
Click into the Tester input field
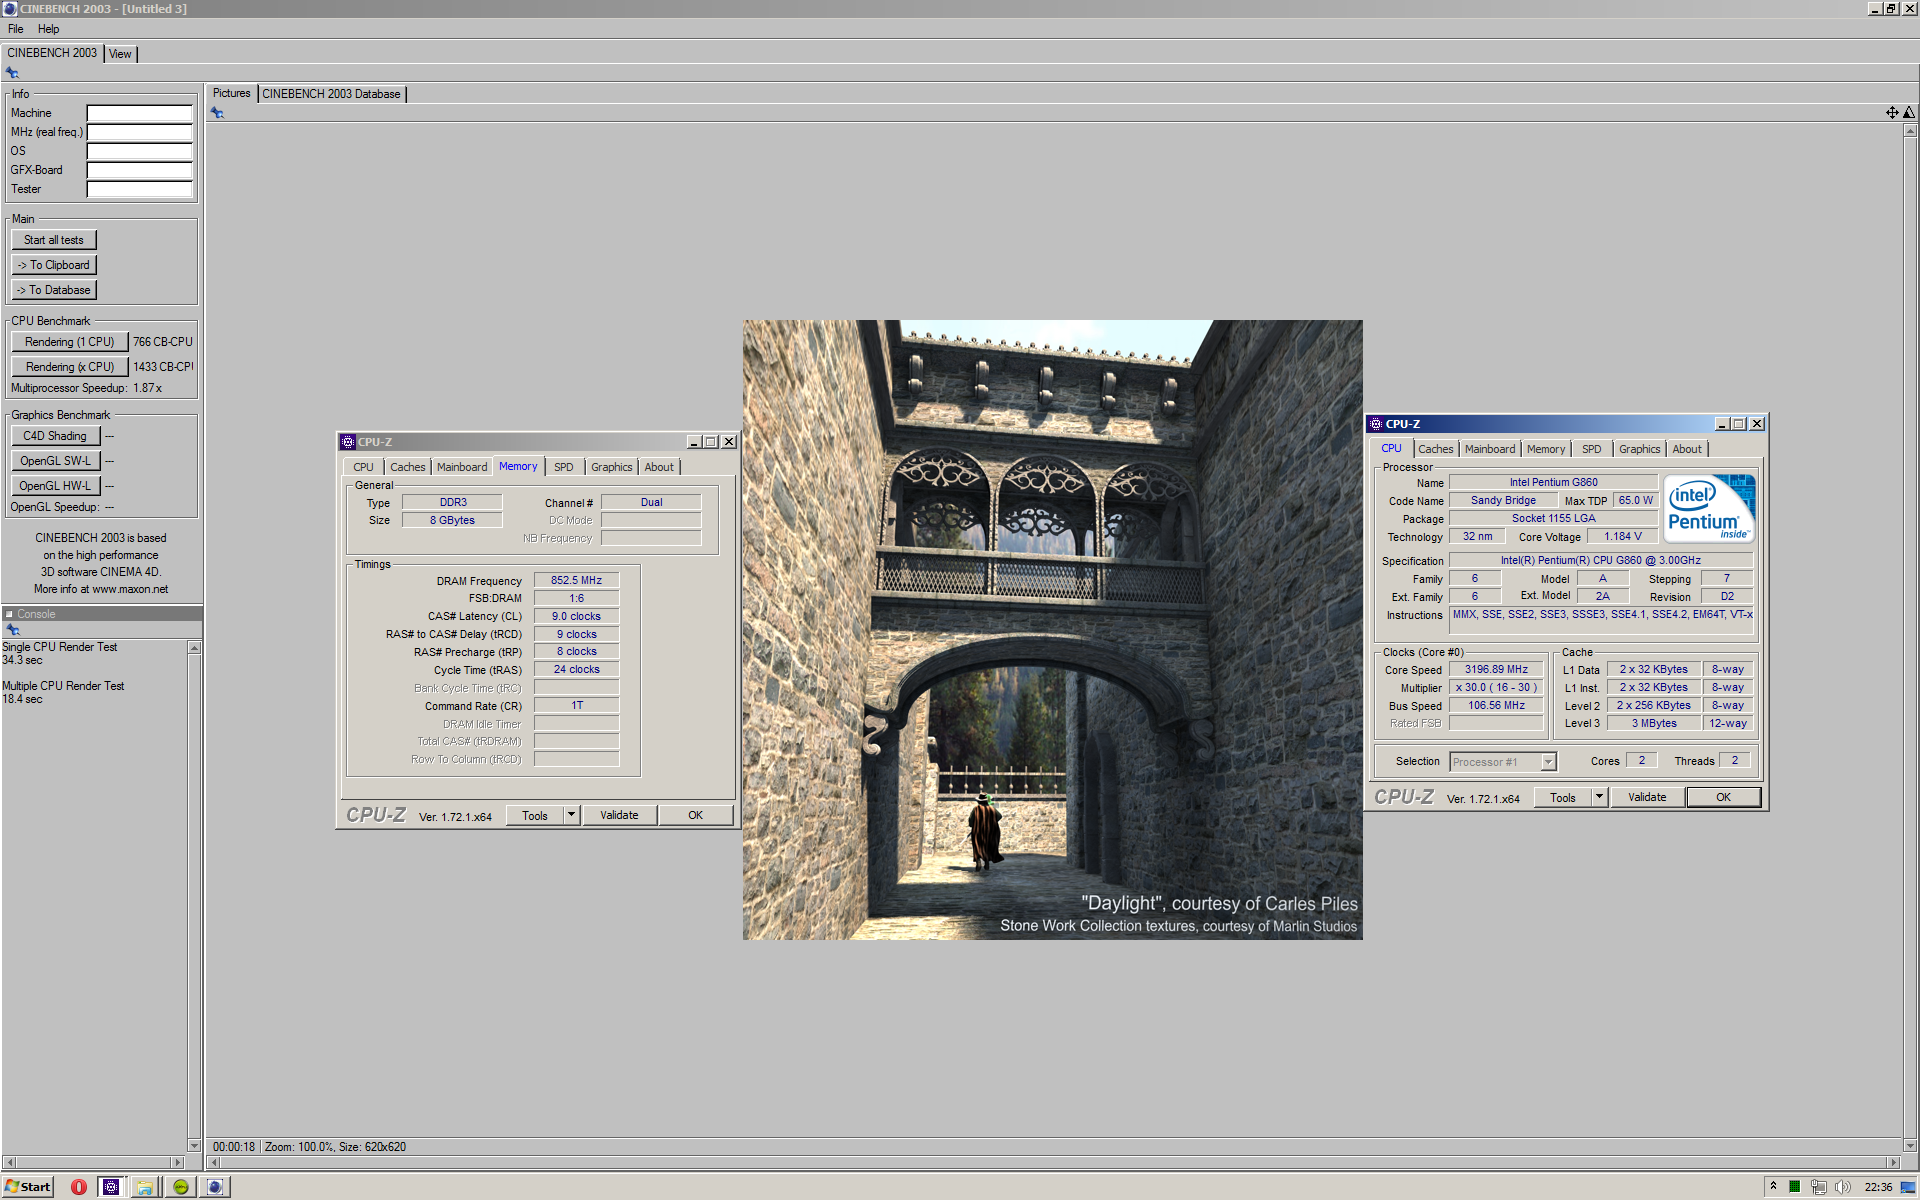139,189
